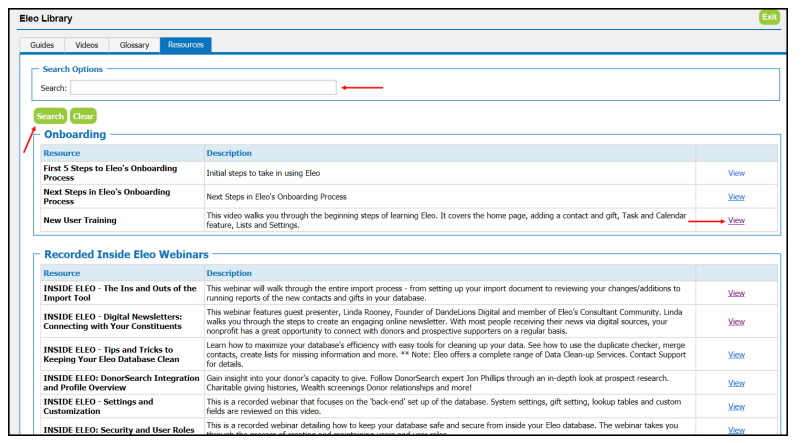This screenshot has width=802, height=443.
Task: Switch to the Videos tab
Action: click(x=86, y=45)
